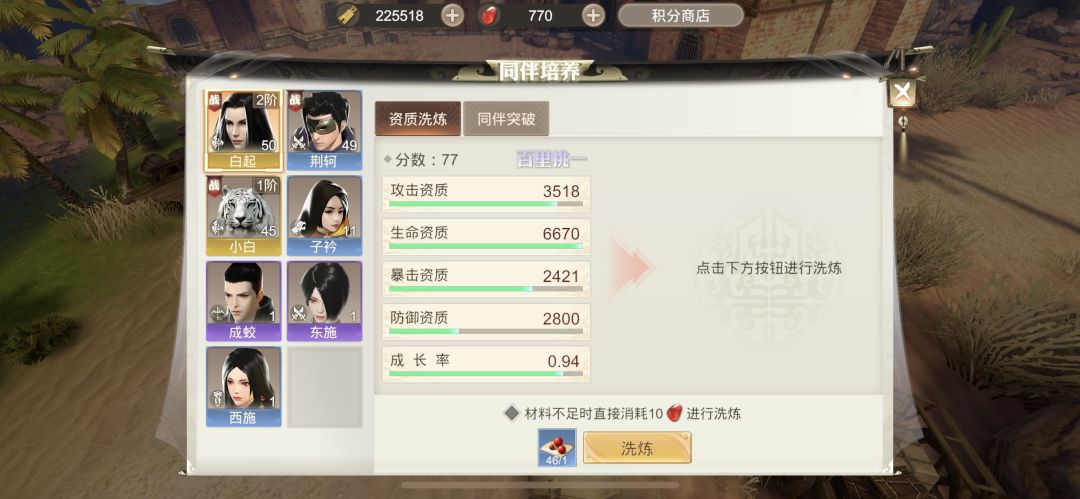
Task: Switch to 同伴突破 tab
Action: [x=506, y=119]
